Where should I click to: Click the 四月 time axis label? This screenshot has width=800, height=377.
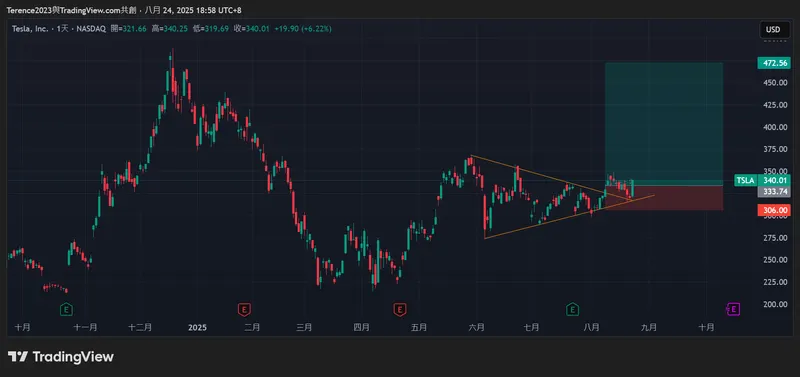coord(361,327)
